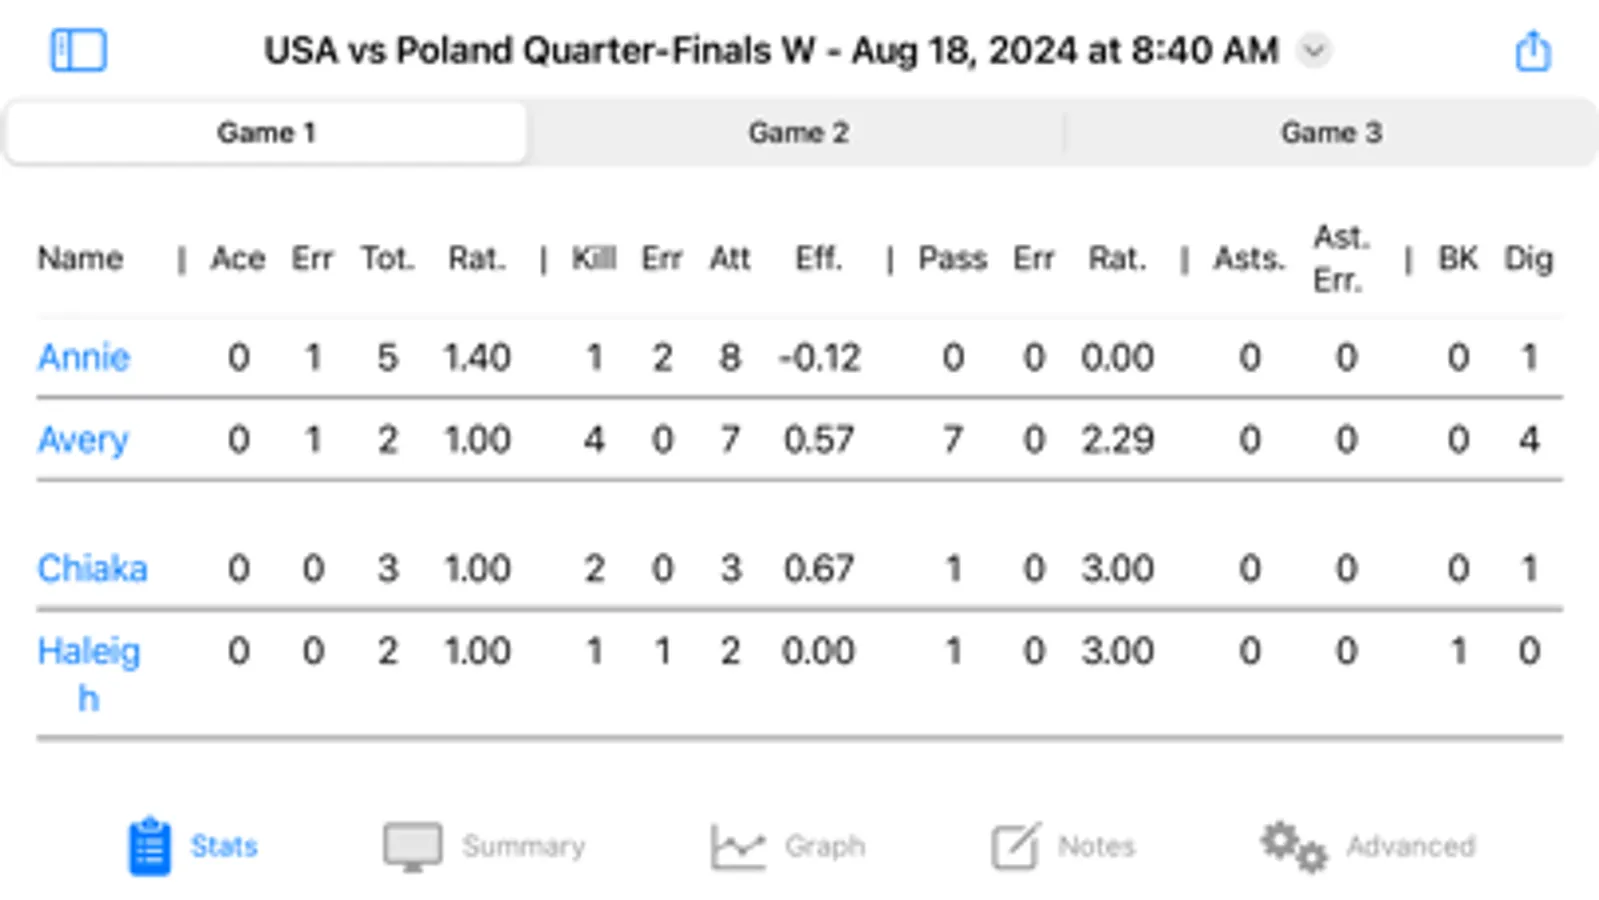The width and height of the screenshot is (1599, 900).
Task: Switch to the Game 1 segment
Action: 266,133
